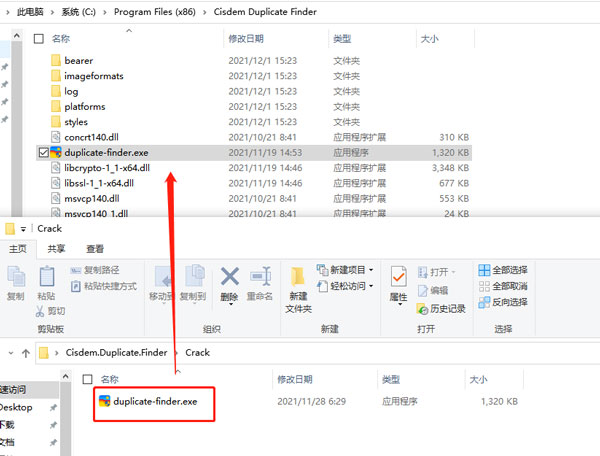Expand the chevron after Program Files (x86)
The height and width of the screenshot is (456, 600).
205,12
